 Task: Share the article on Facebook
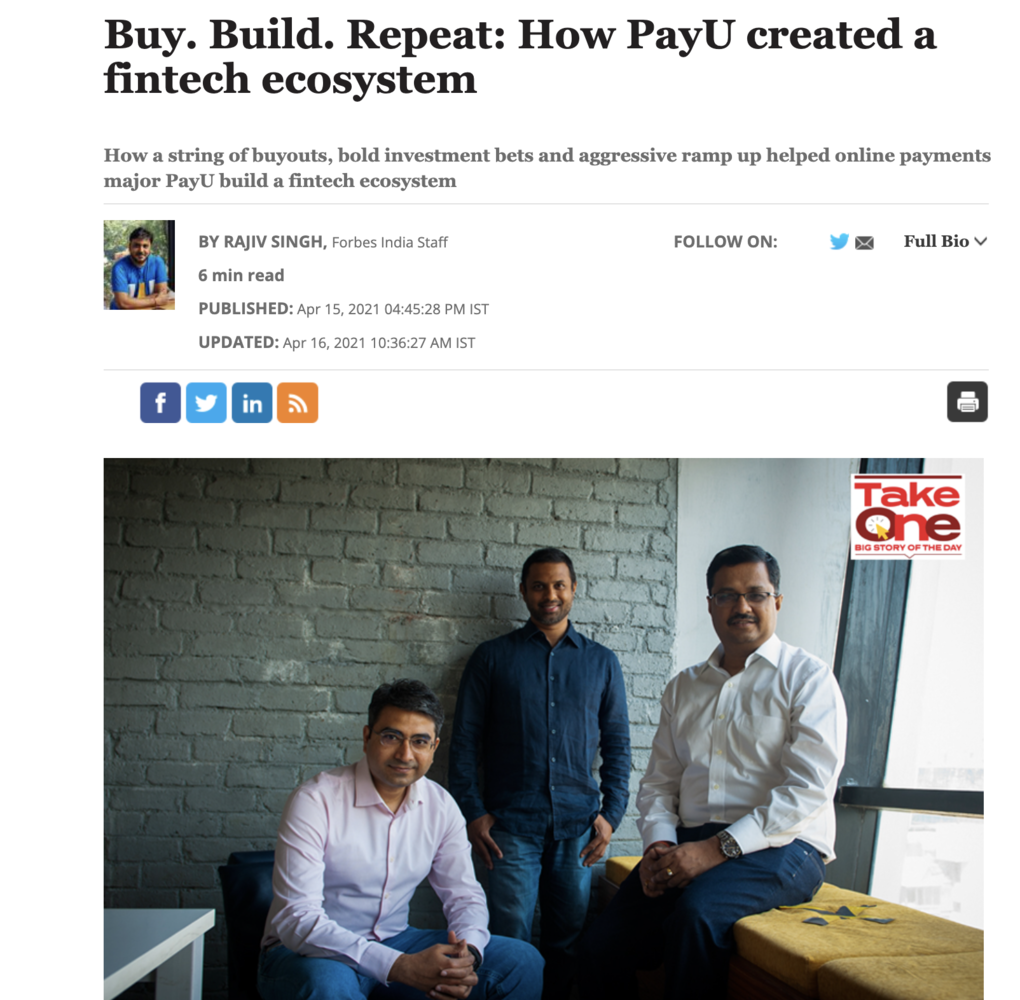(160, 403)
